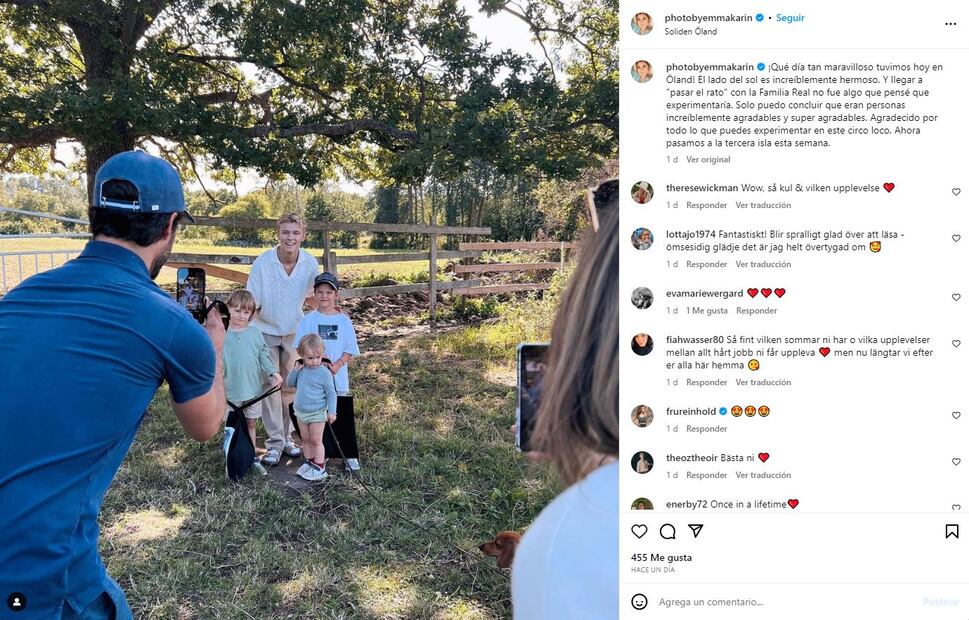Open photobyemmakarin's profile picture in the header

click(x=642, y=23)
